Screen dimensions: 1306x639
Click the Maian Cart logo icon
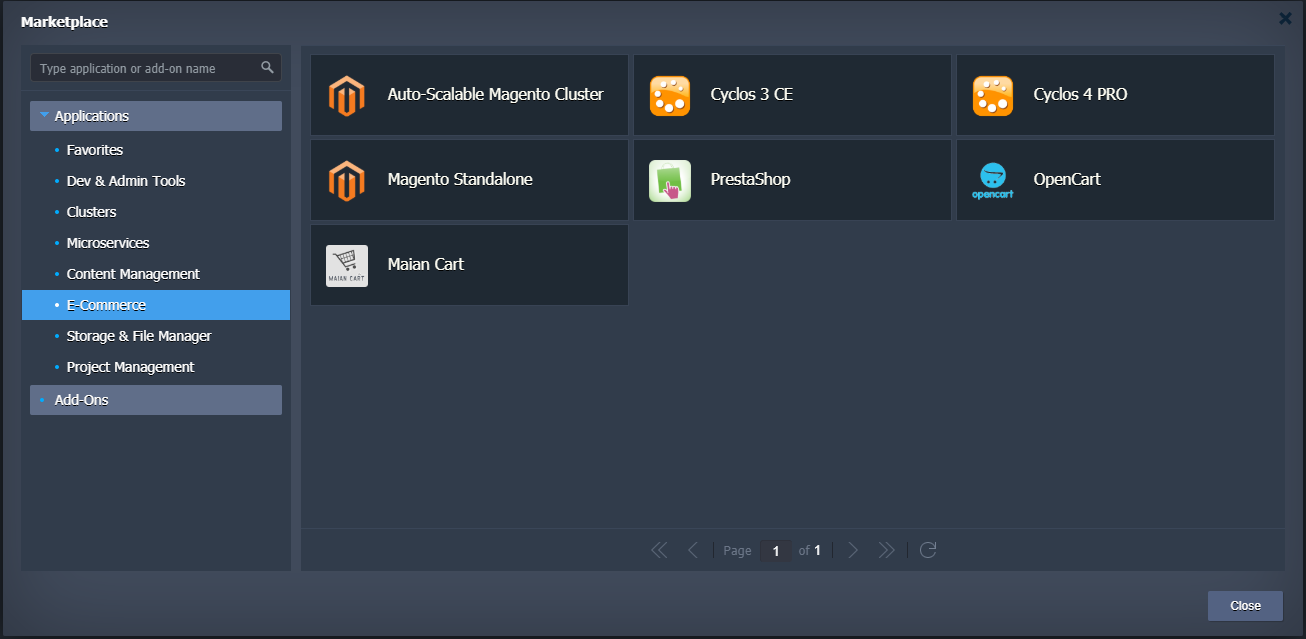pos(346,265)
